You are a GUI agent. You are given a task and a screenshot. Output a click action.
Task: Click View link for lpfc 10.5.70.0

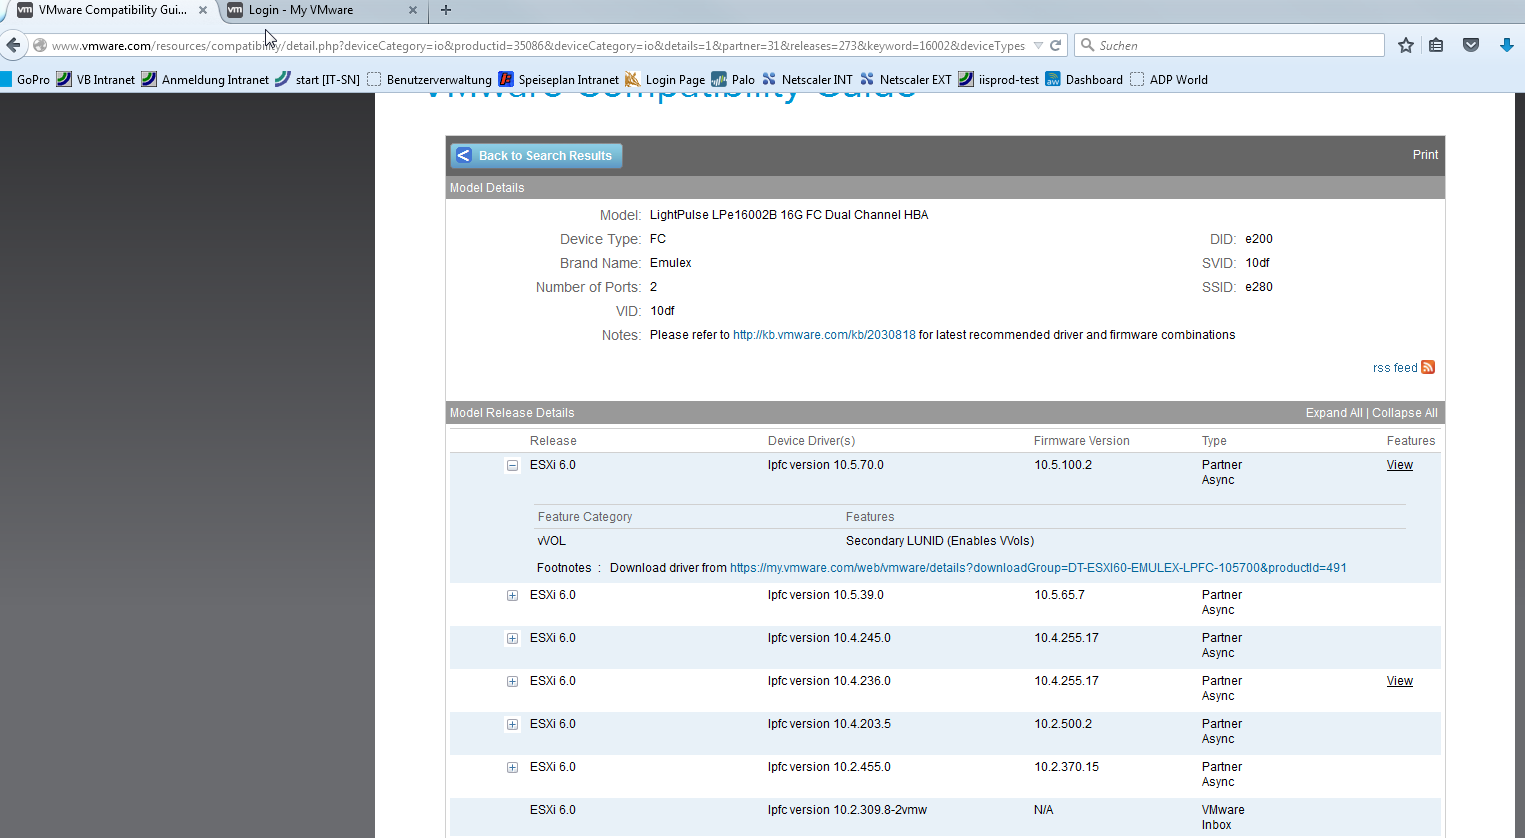pyautogui.click(x=1400, y=465)
